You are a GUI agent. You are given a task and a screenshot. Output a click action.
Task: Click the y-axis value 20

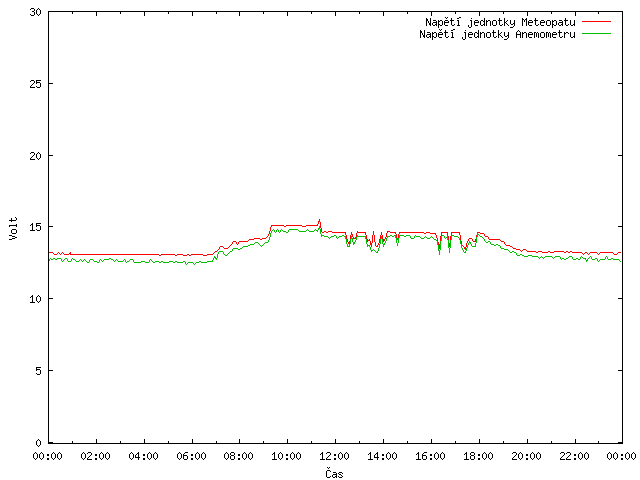[x=36, y=156]
